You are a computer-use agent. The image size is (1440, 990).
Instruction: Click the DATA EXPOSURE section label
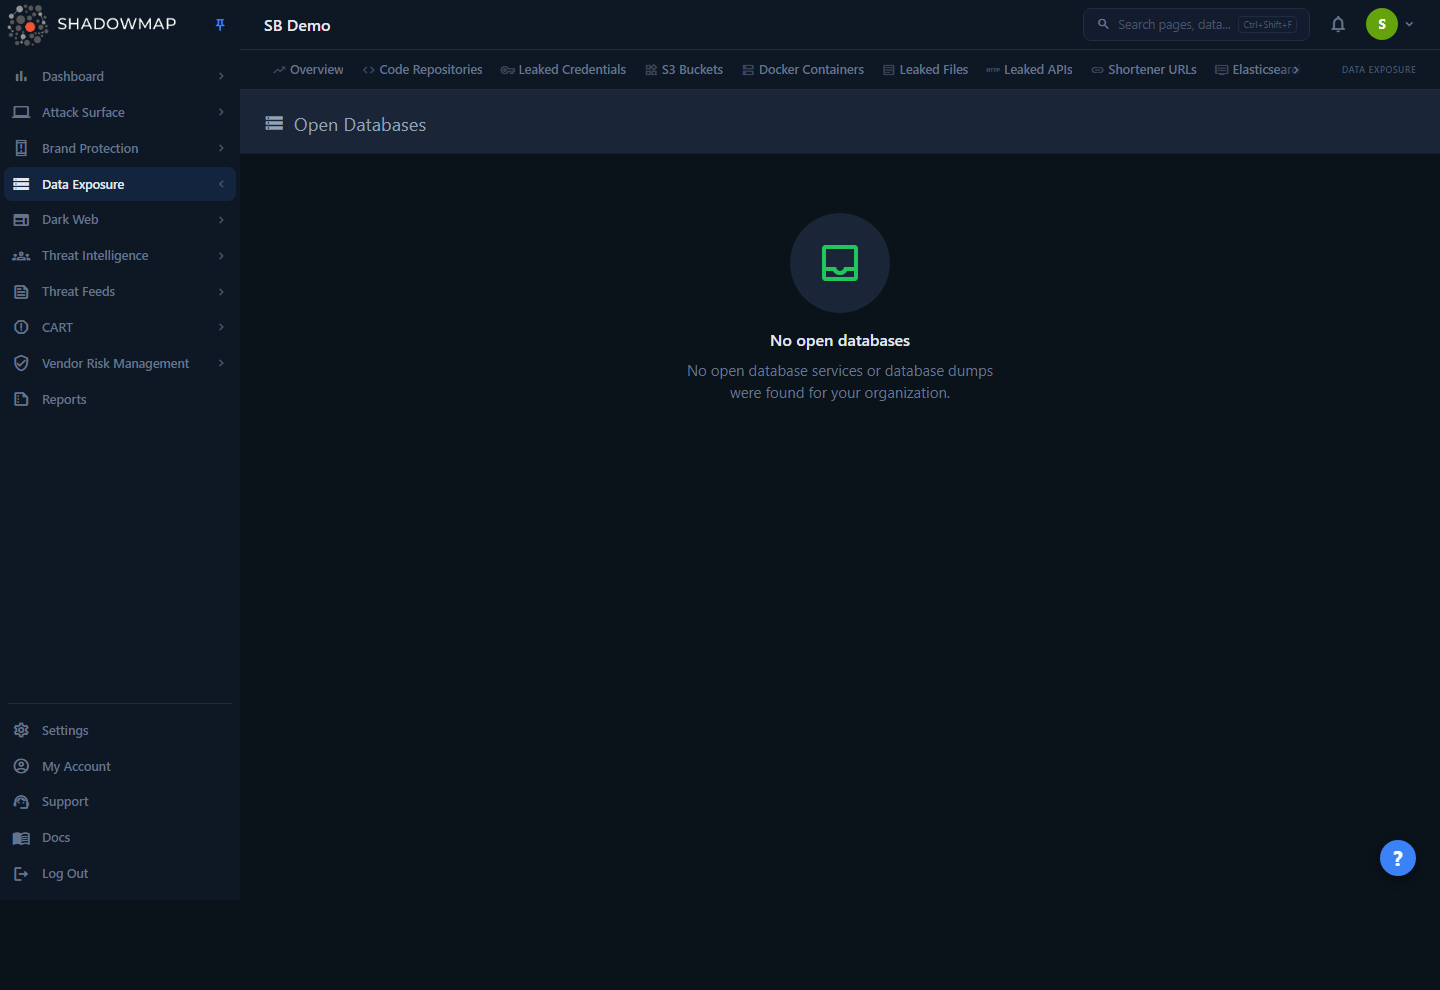tap(1378, 70)
